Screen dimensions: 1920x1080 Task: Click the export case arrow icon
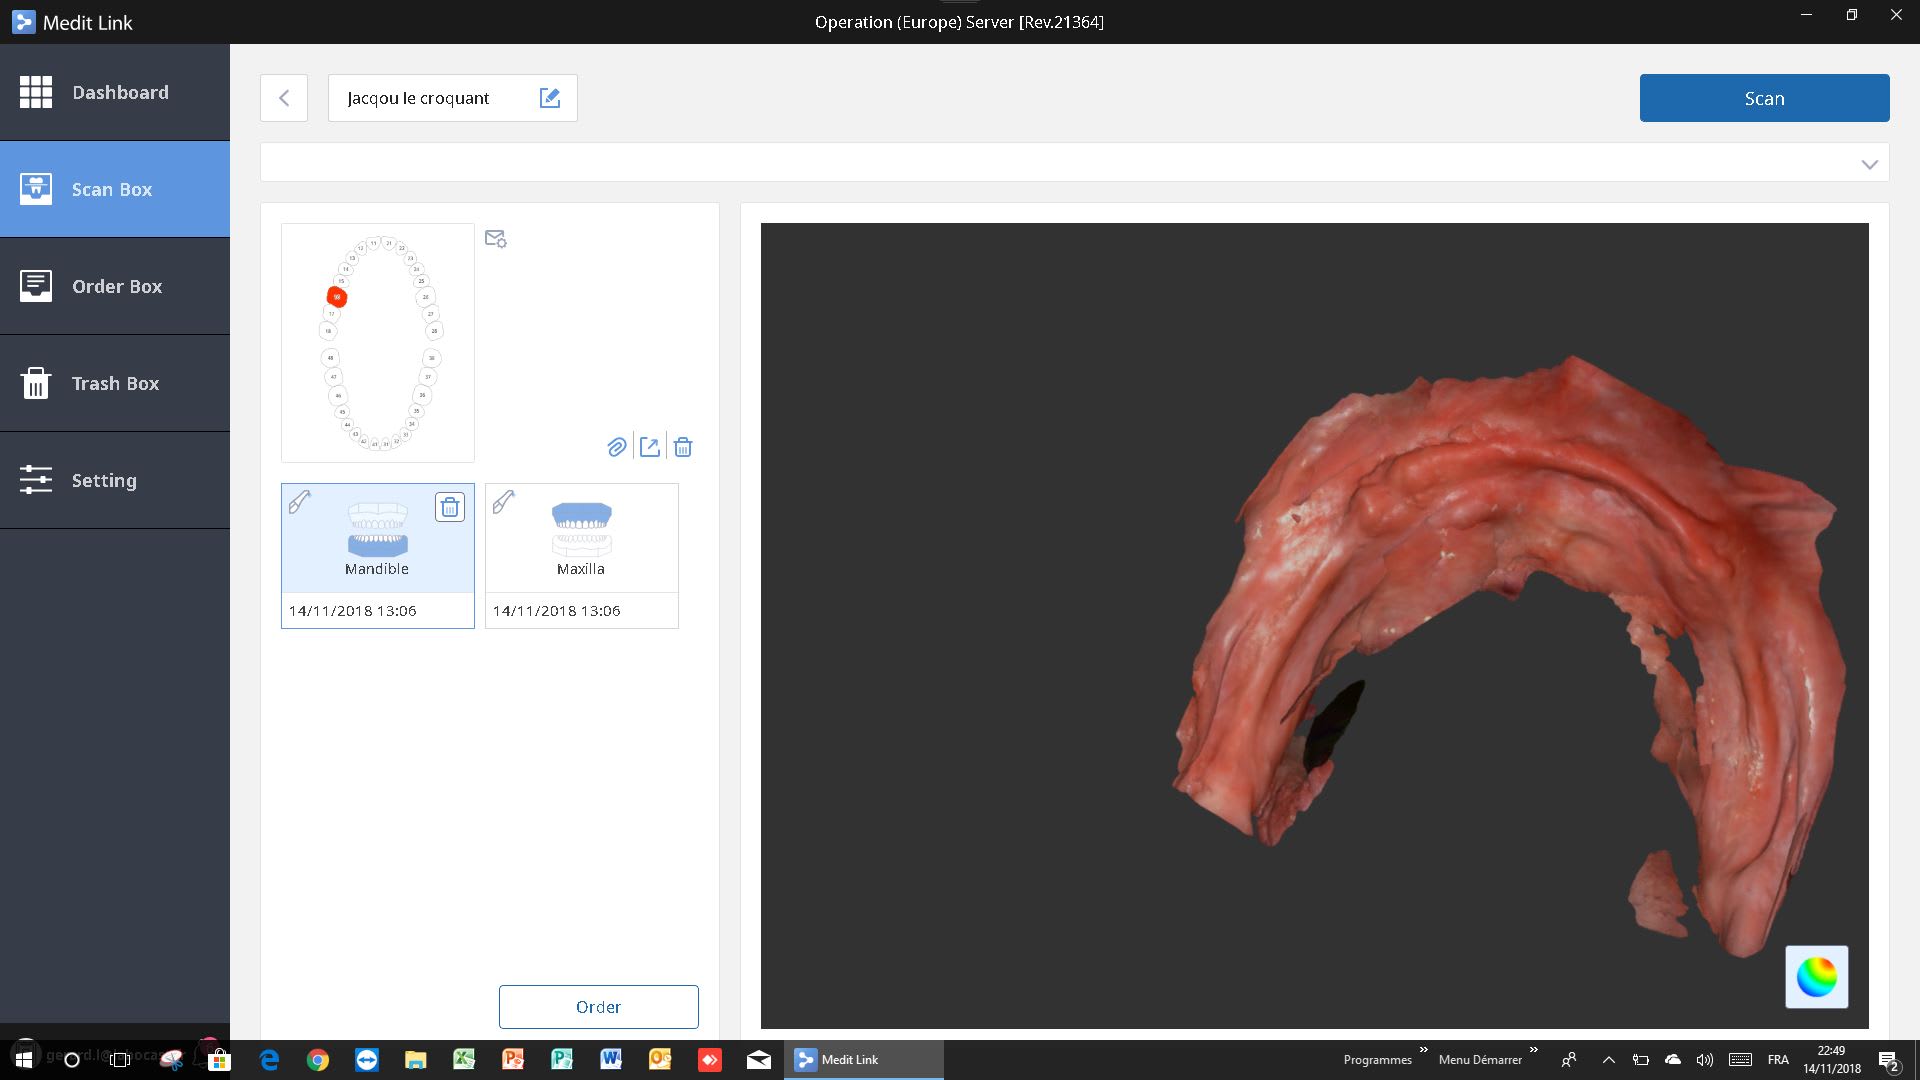[x=650, y=447]
